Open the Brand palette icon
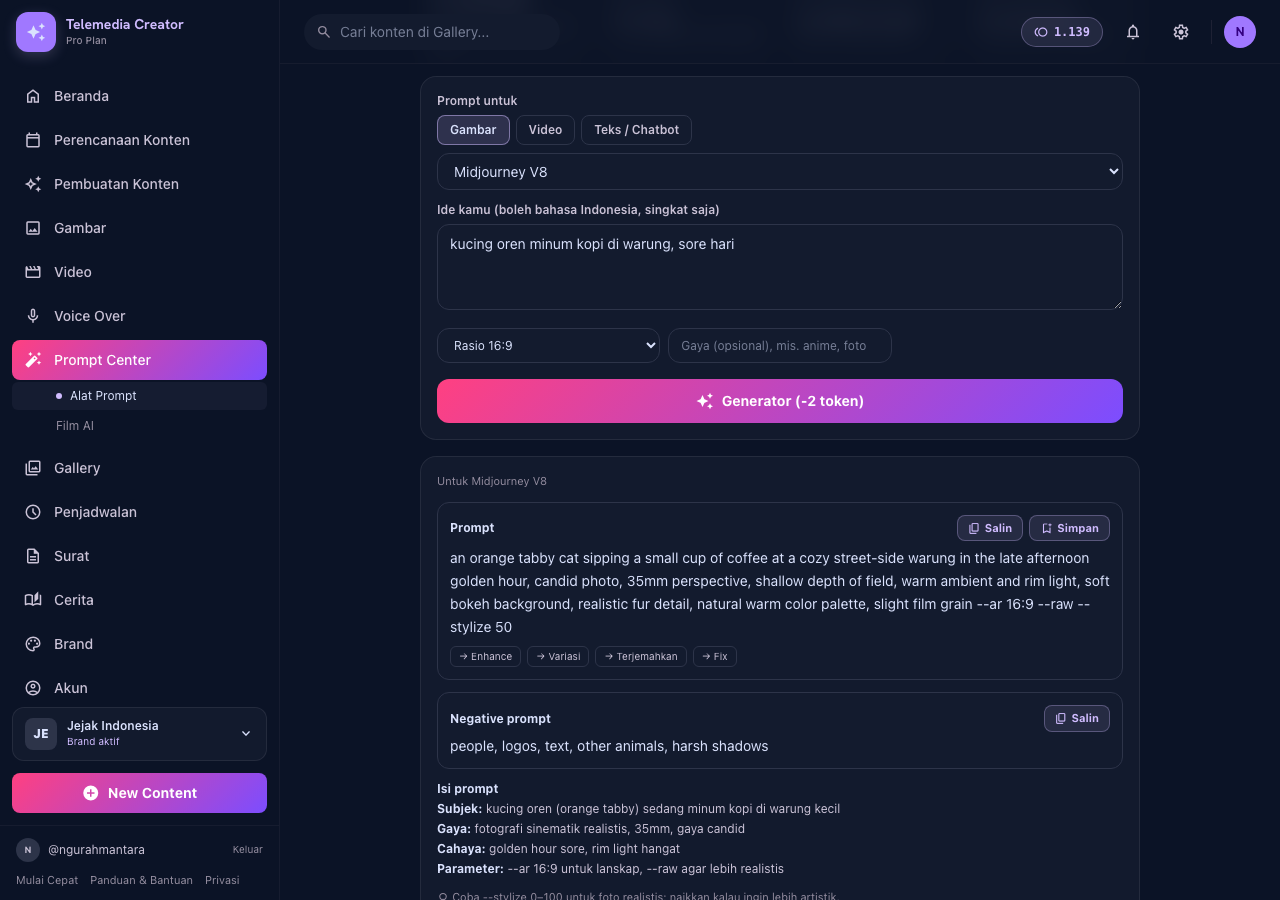 tap(33, 644)
